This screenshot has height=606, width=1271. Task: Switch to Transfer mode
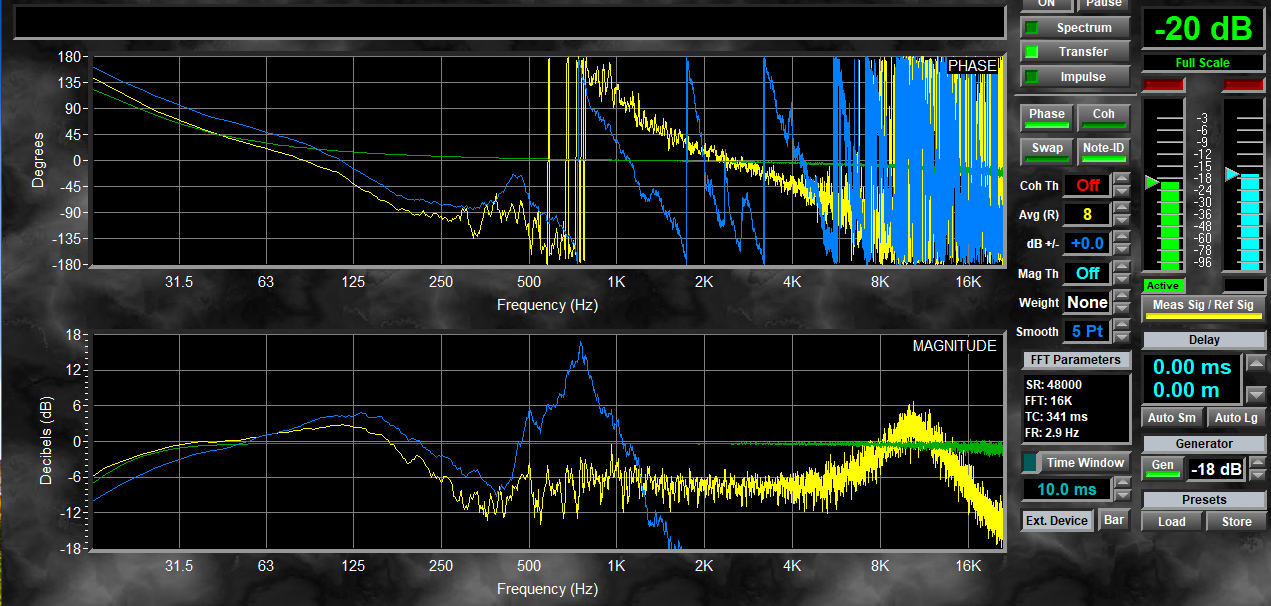tap(1076, 52)
